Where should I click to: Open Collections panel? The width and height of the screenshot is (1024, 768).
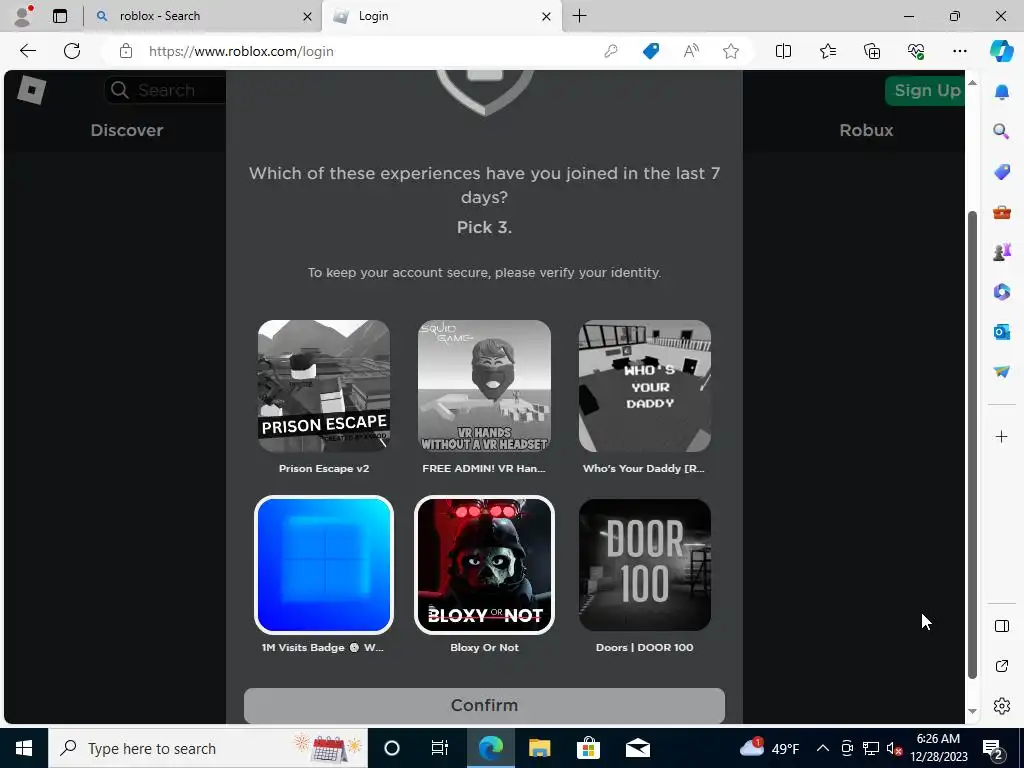click(x=872, y=51)
